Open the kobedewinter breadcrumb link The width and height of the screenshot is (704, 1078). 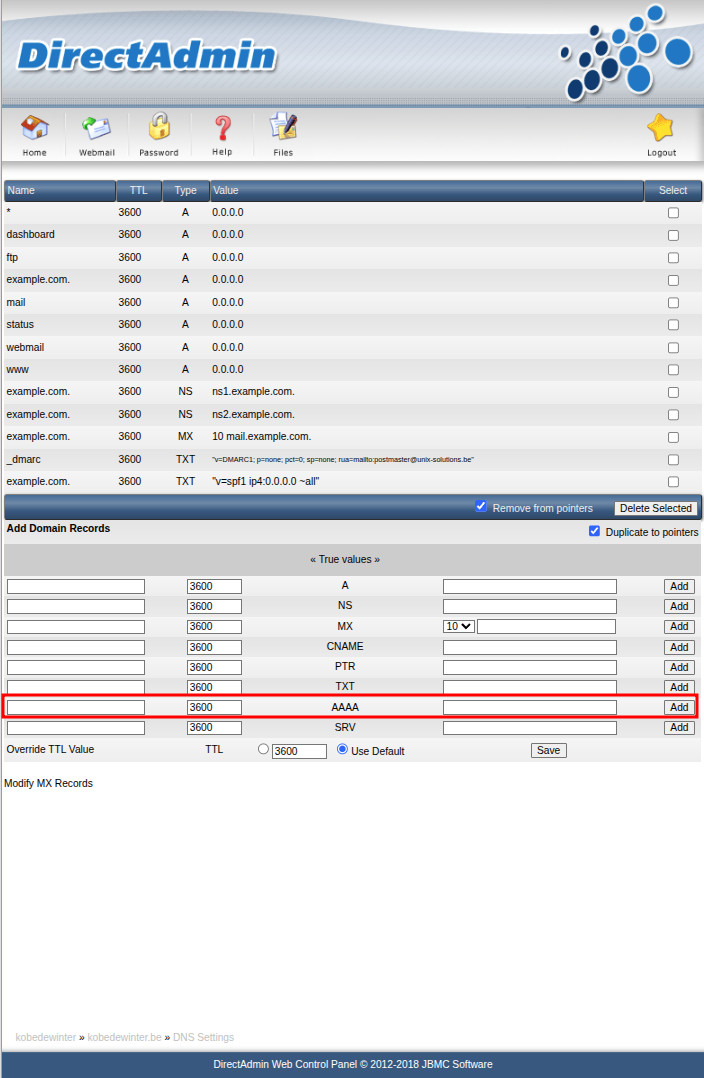coord(45,1037)
